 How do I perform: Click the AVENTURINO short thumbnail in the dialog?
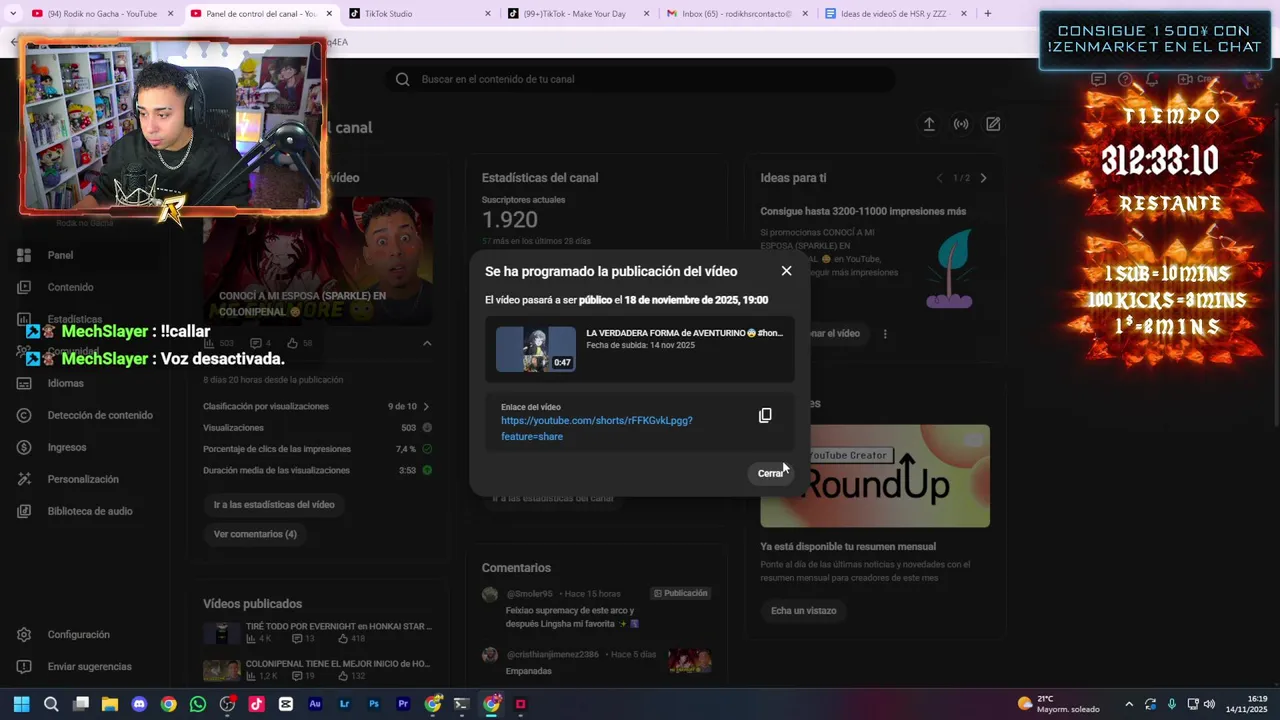point(536,349)
